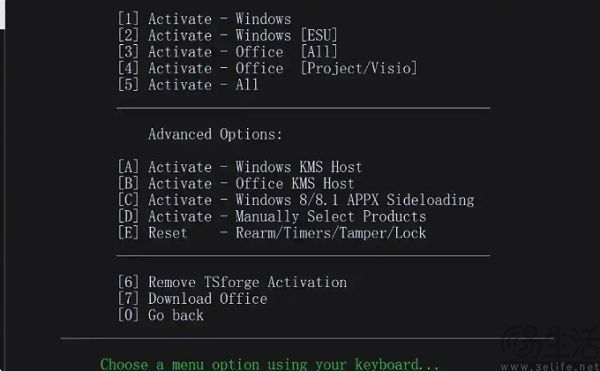Choose Activate Windows KMS Host entry

pos(240,167)
